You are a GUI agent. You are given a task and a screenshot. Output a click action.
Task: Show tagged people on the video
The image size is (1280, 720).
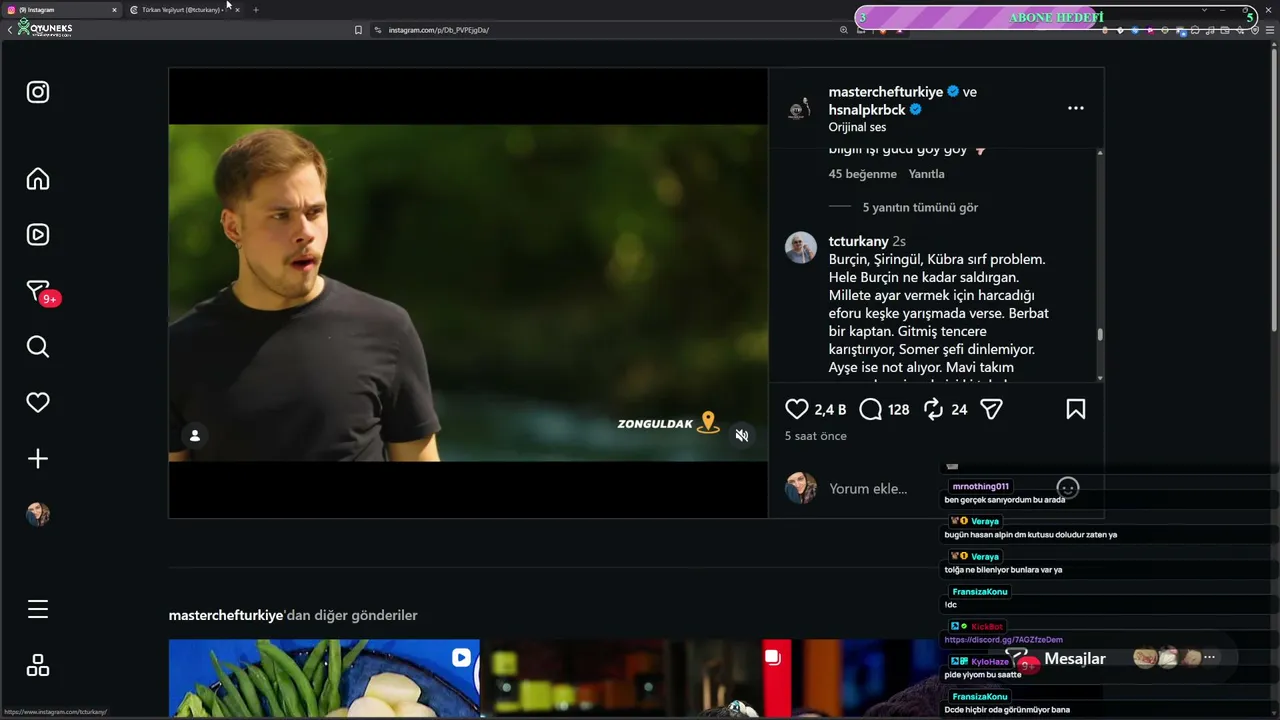click(195, 435)
